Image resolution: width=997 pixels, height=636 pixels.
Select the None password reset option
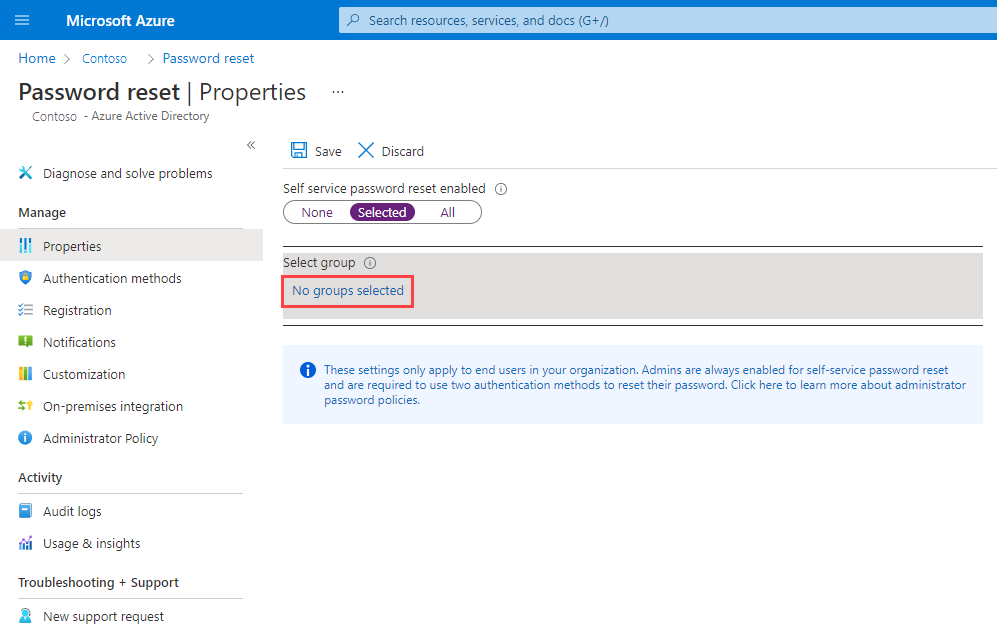click(316, 212)
